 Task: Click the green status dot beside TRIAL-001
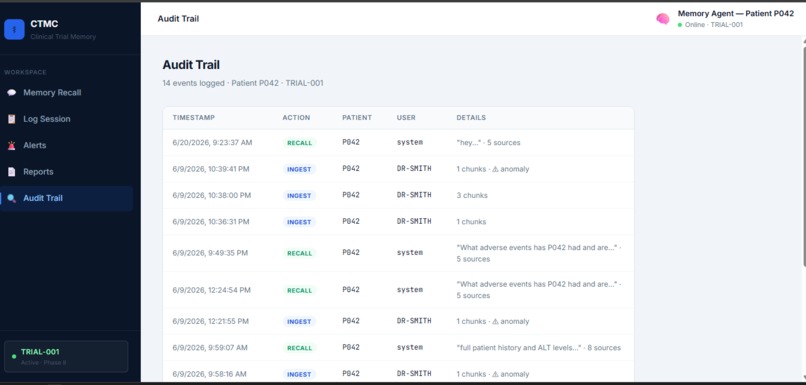(x=14, y=356)
